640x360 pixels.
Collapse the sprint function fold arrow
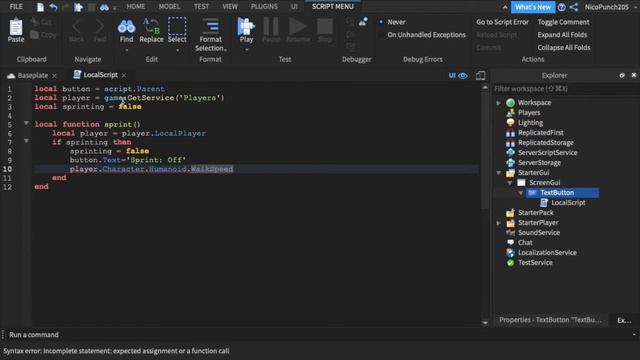[x=26, y=123]
